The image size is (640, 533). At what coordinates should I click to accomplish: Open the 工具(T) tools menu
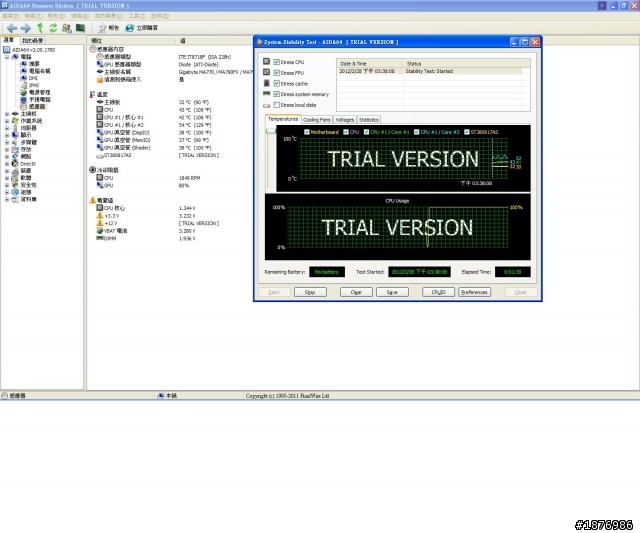click(x=137, y=16)
